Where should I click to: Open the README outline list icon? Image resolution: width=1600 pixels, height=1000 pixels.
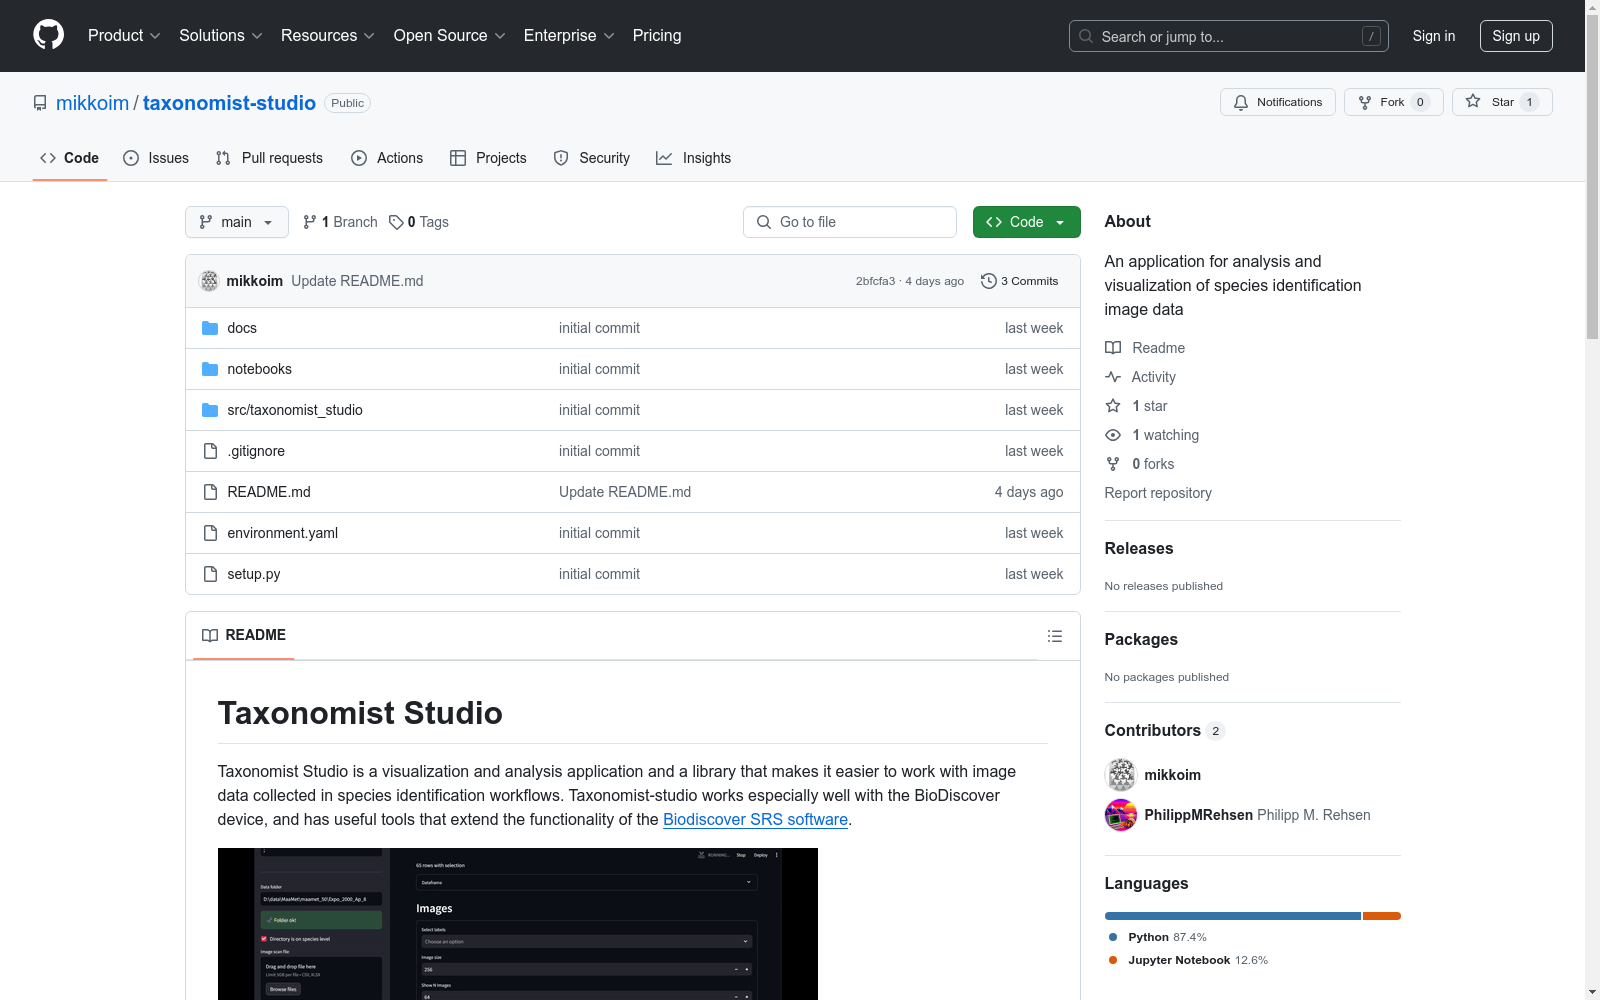coord(1054,636)
